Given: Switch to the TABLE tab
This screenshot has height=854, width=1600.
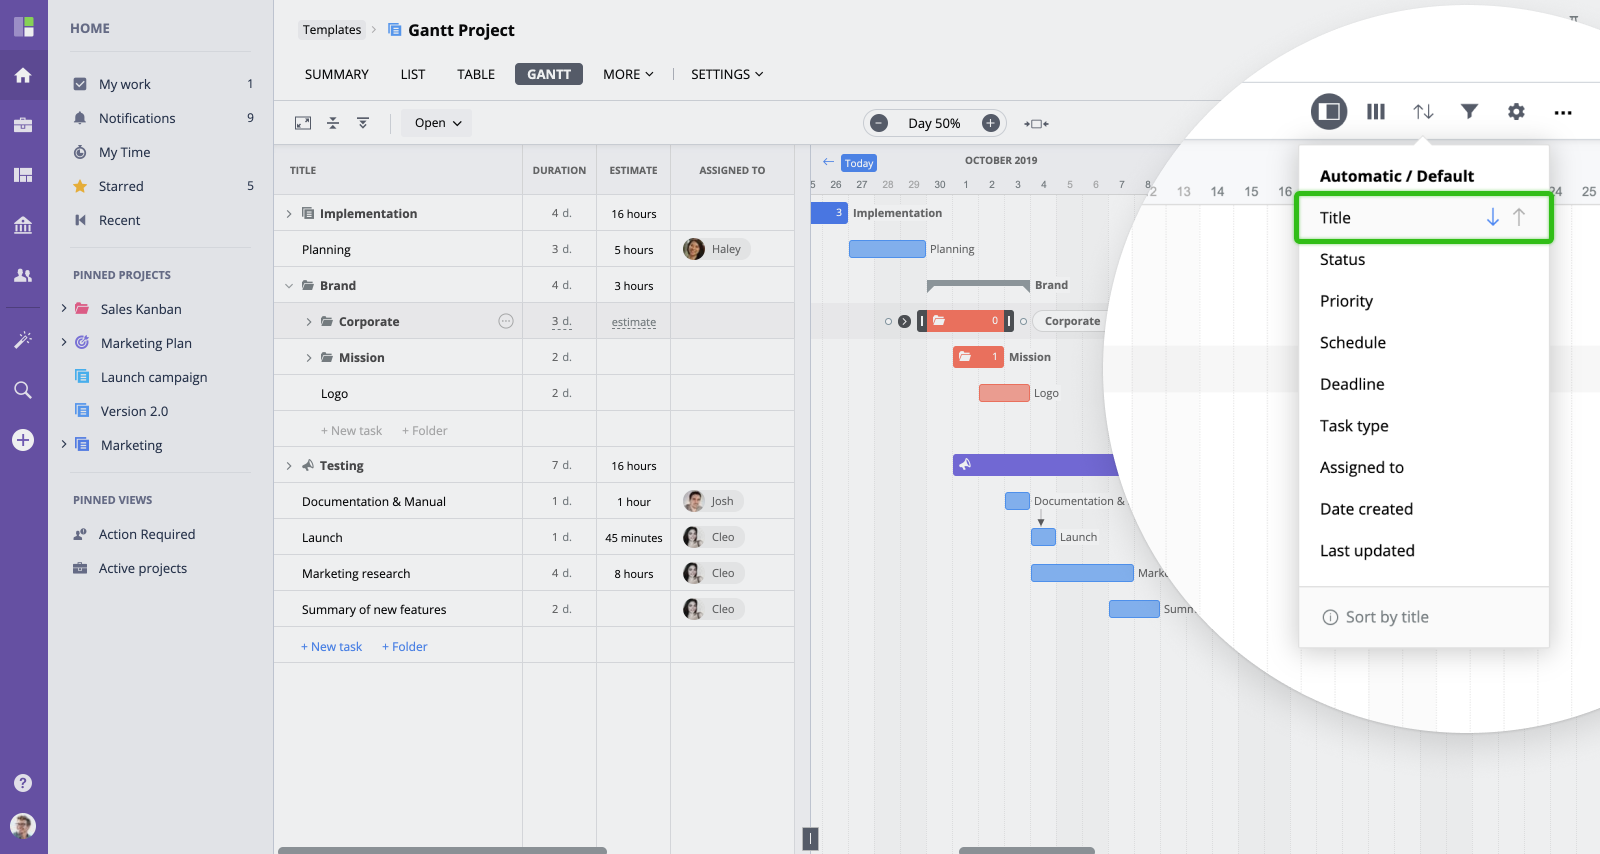Looking at the screenshot, I should [x=476, y=74].
